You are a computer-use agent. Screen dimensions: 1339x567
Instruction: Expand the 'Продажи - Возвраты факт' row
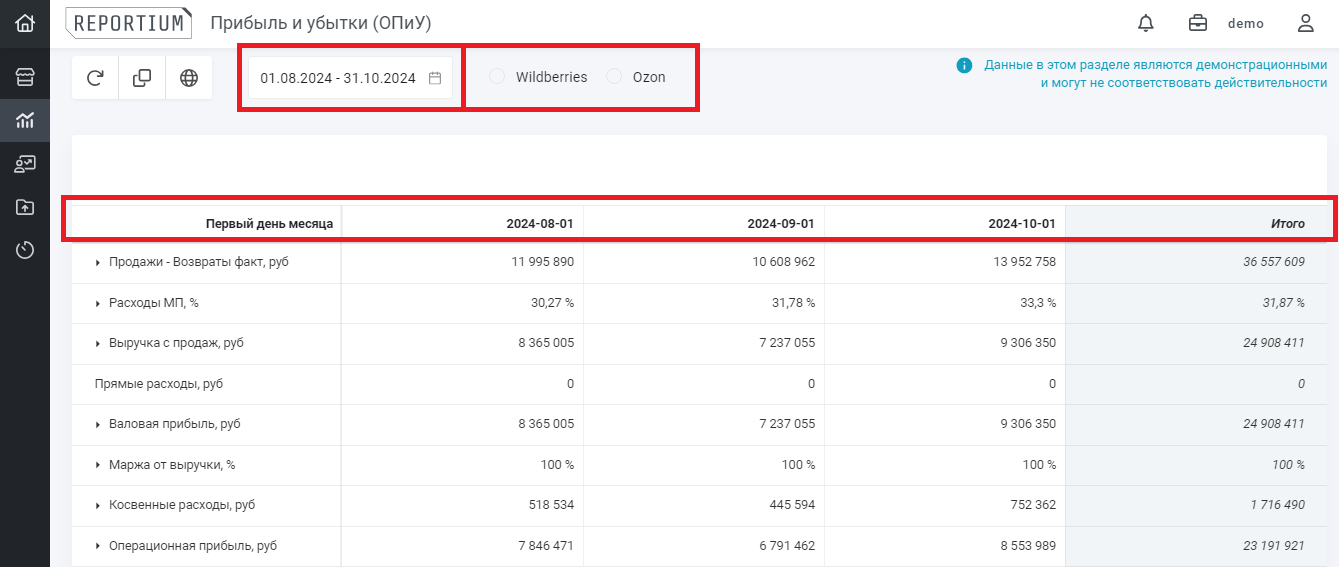(x=98, y=263)
